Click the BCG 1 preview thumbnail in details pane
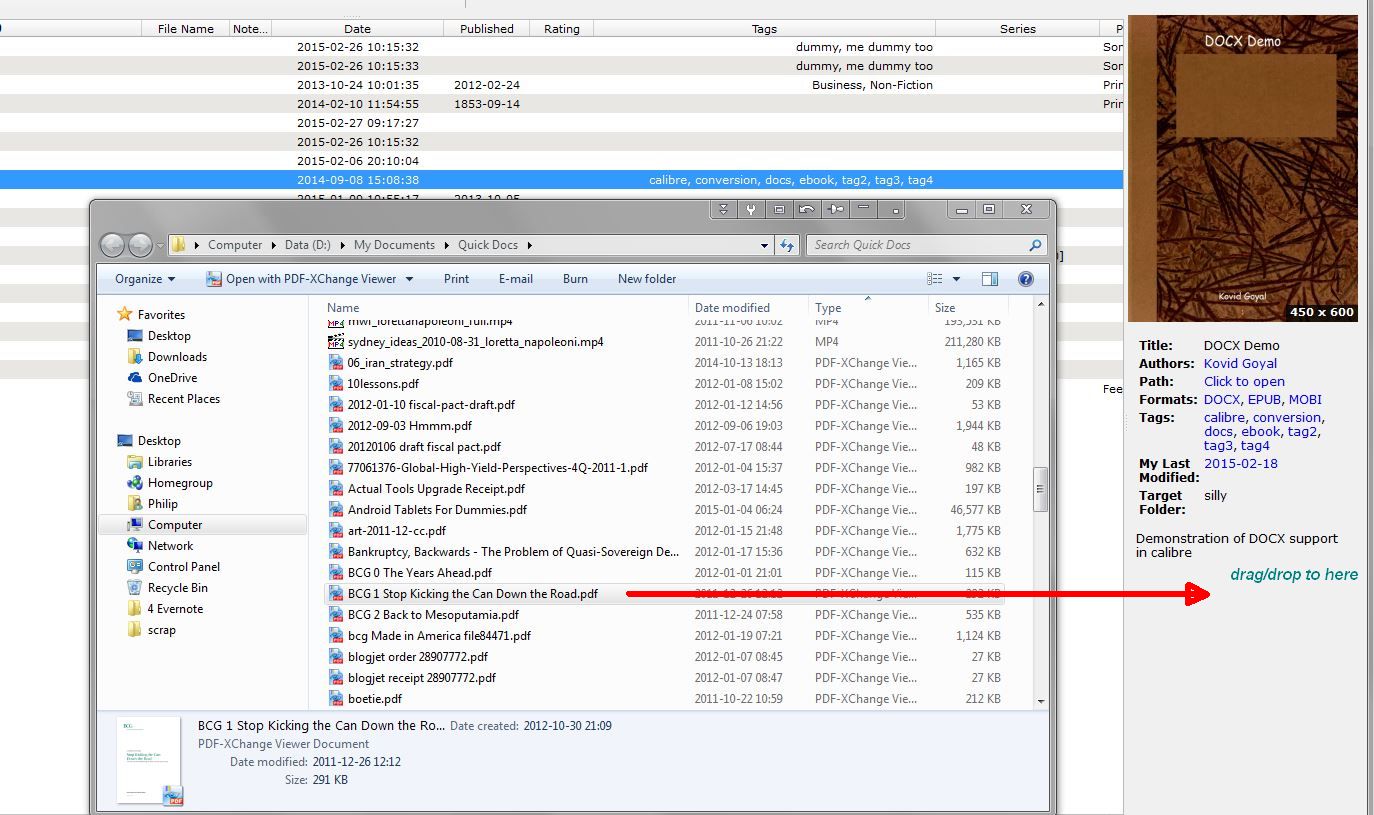 150,761
